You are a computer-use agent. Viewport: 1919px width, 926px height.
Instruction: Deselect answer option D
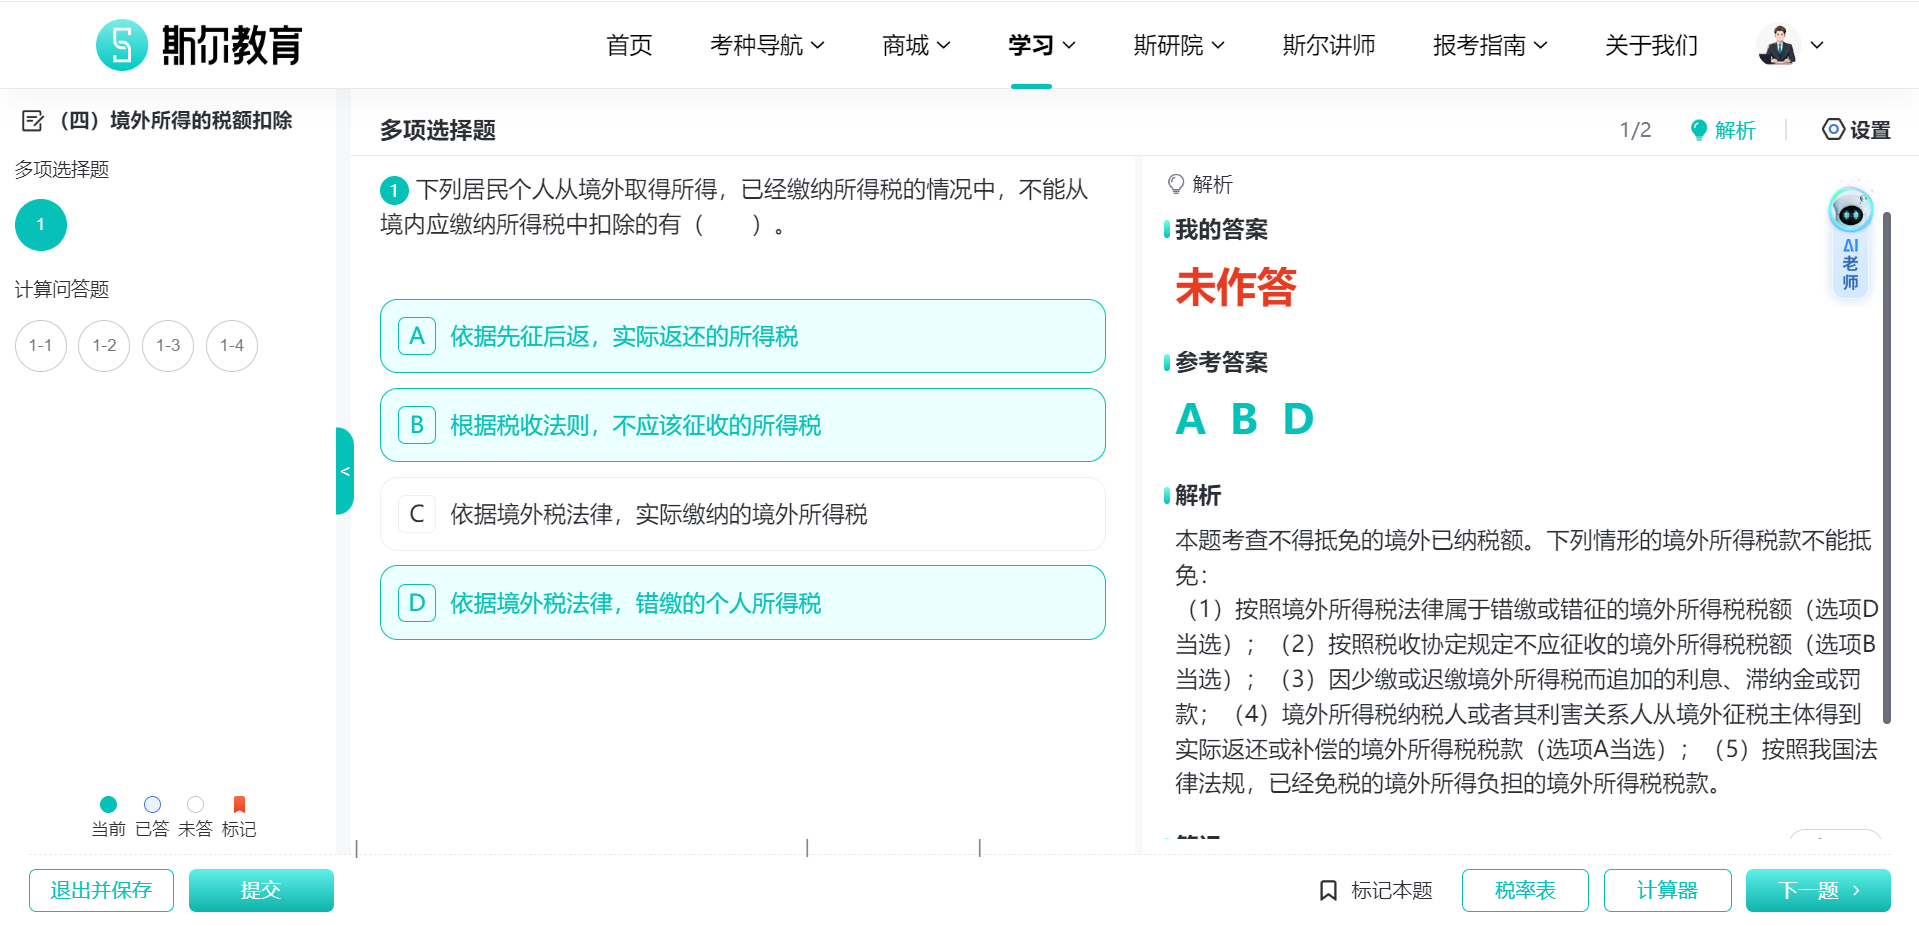(x=742, y=602)
